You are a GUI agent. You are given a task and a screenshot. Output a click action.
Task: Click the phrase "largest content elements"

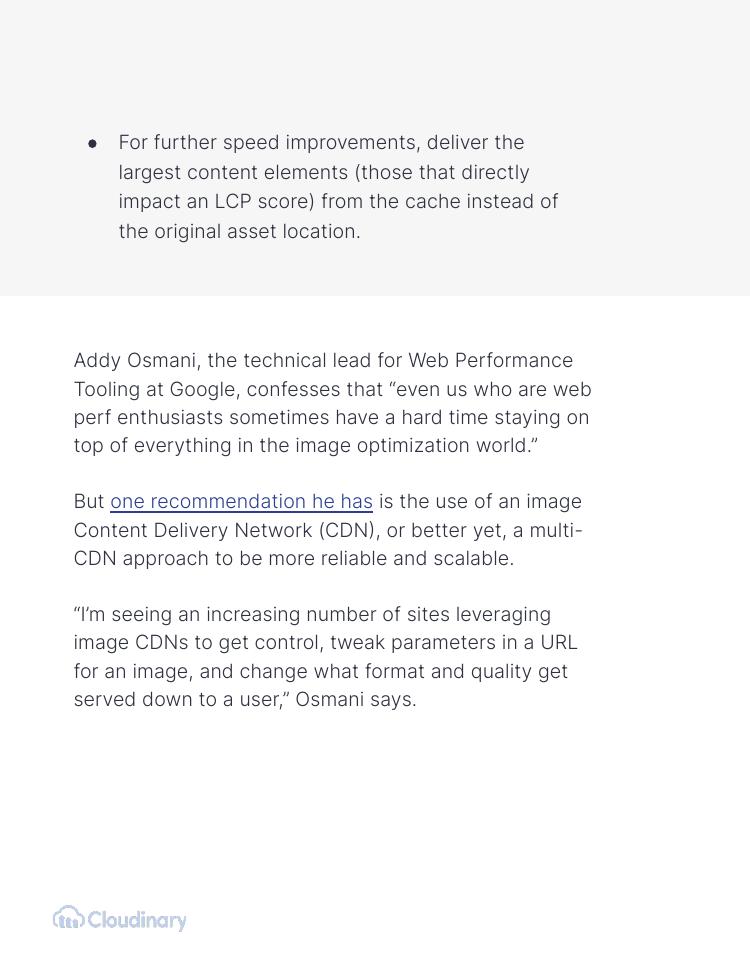(x=233, y=173)
